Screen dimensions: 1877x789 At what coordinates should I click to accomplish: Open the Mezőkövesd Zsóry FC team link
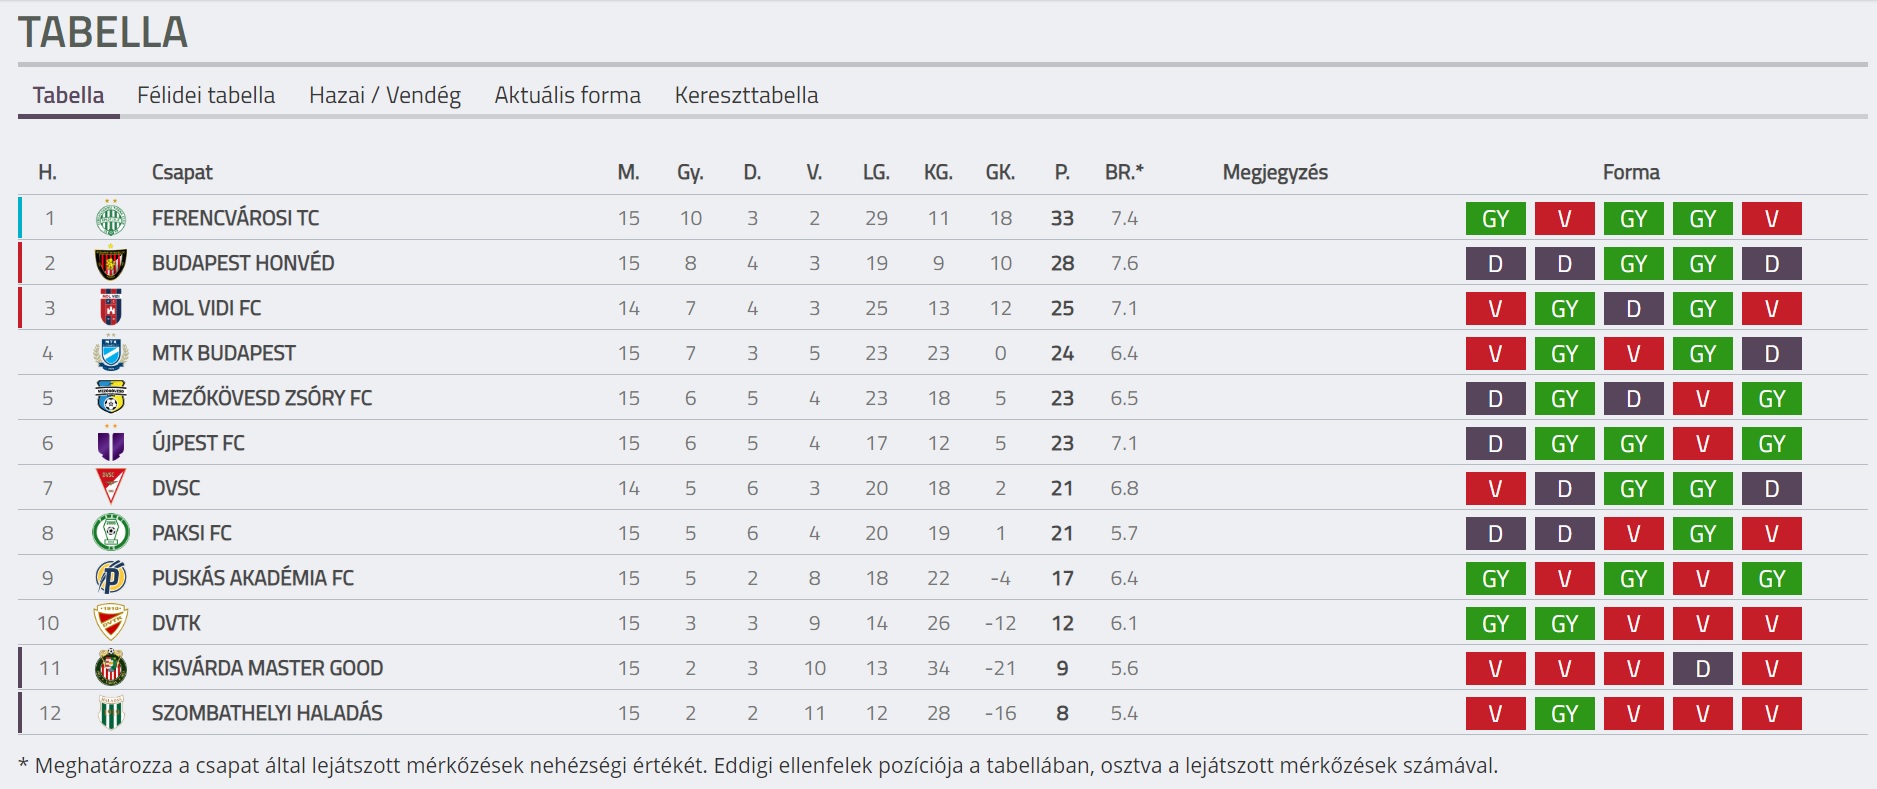click(262, 398)
